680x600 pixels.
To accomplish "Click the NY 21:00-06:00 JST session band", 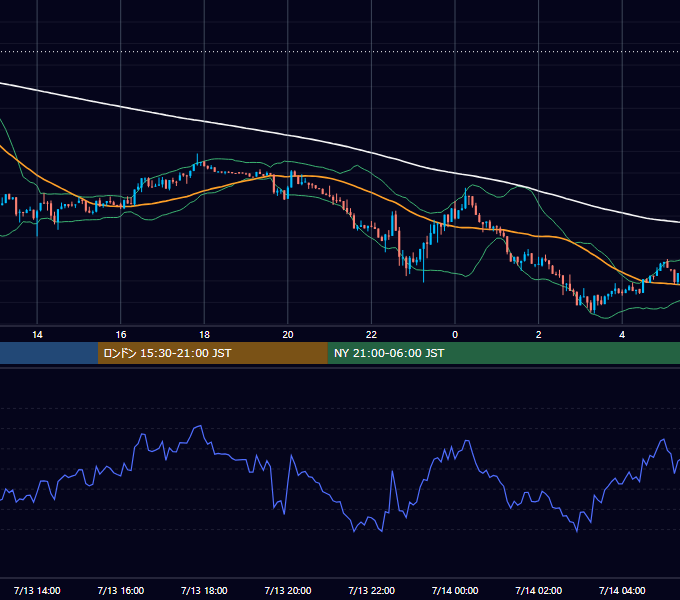I will [x=503, y=353].
